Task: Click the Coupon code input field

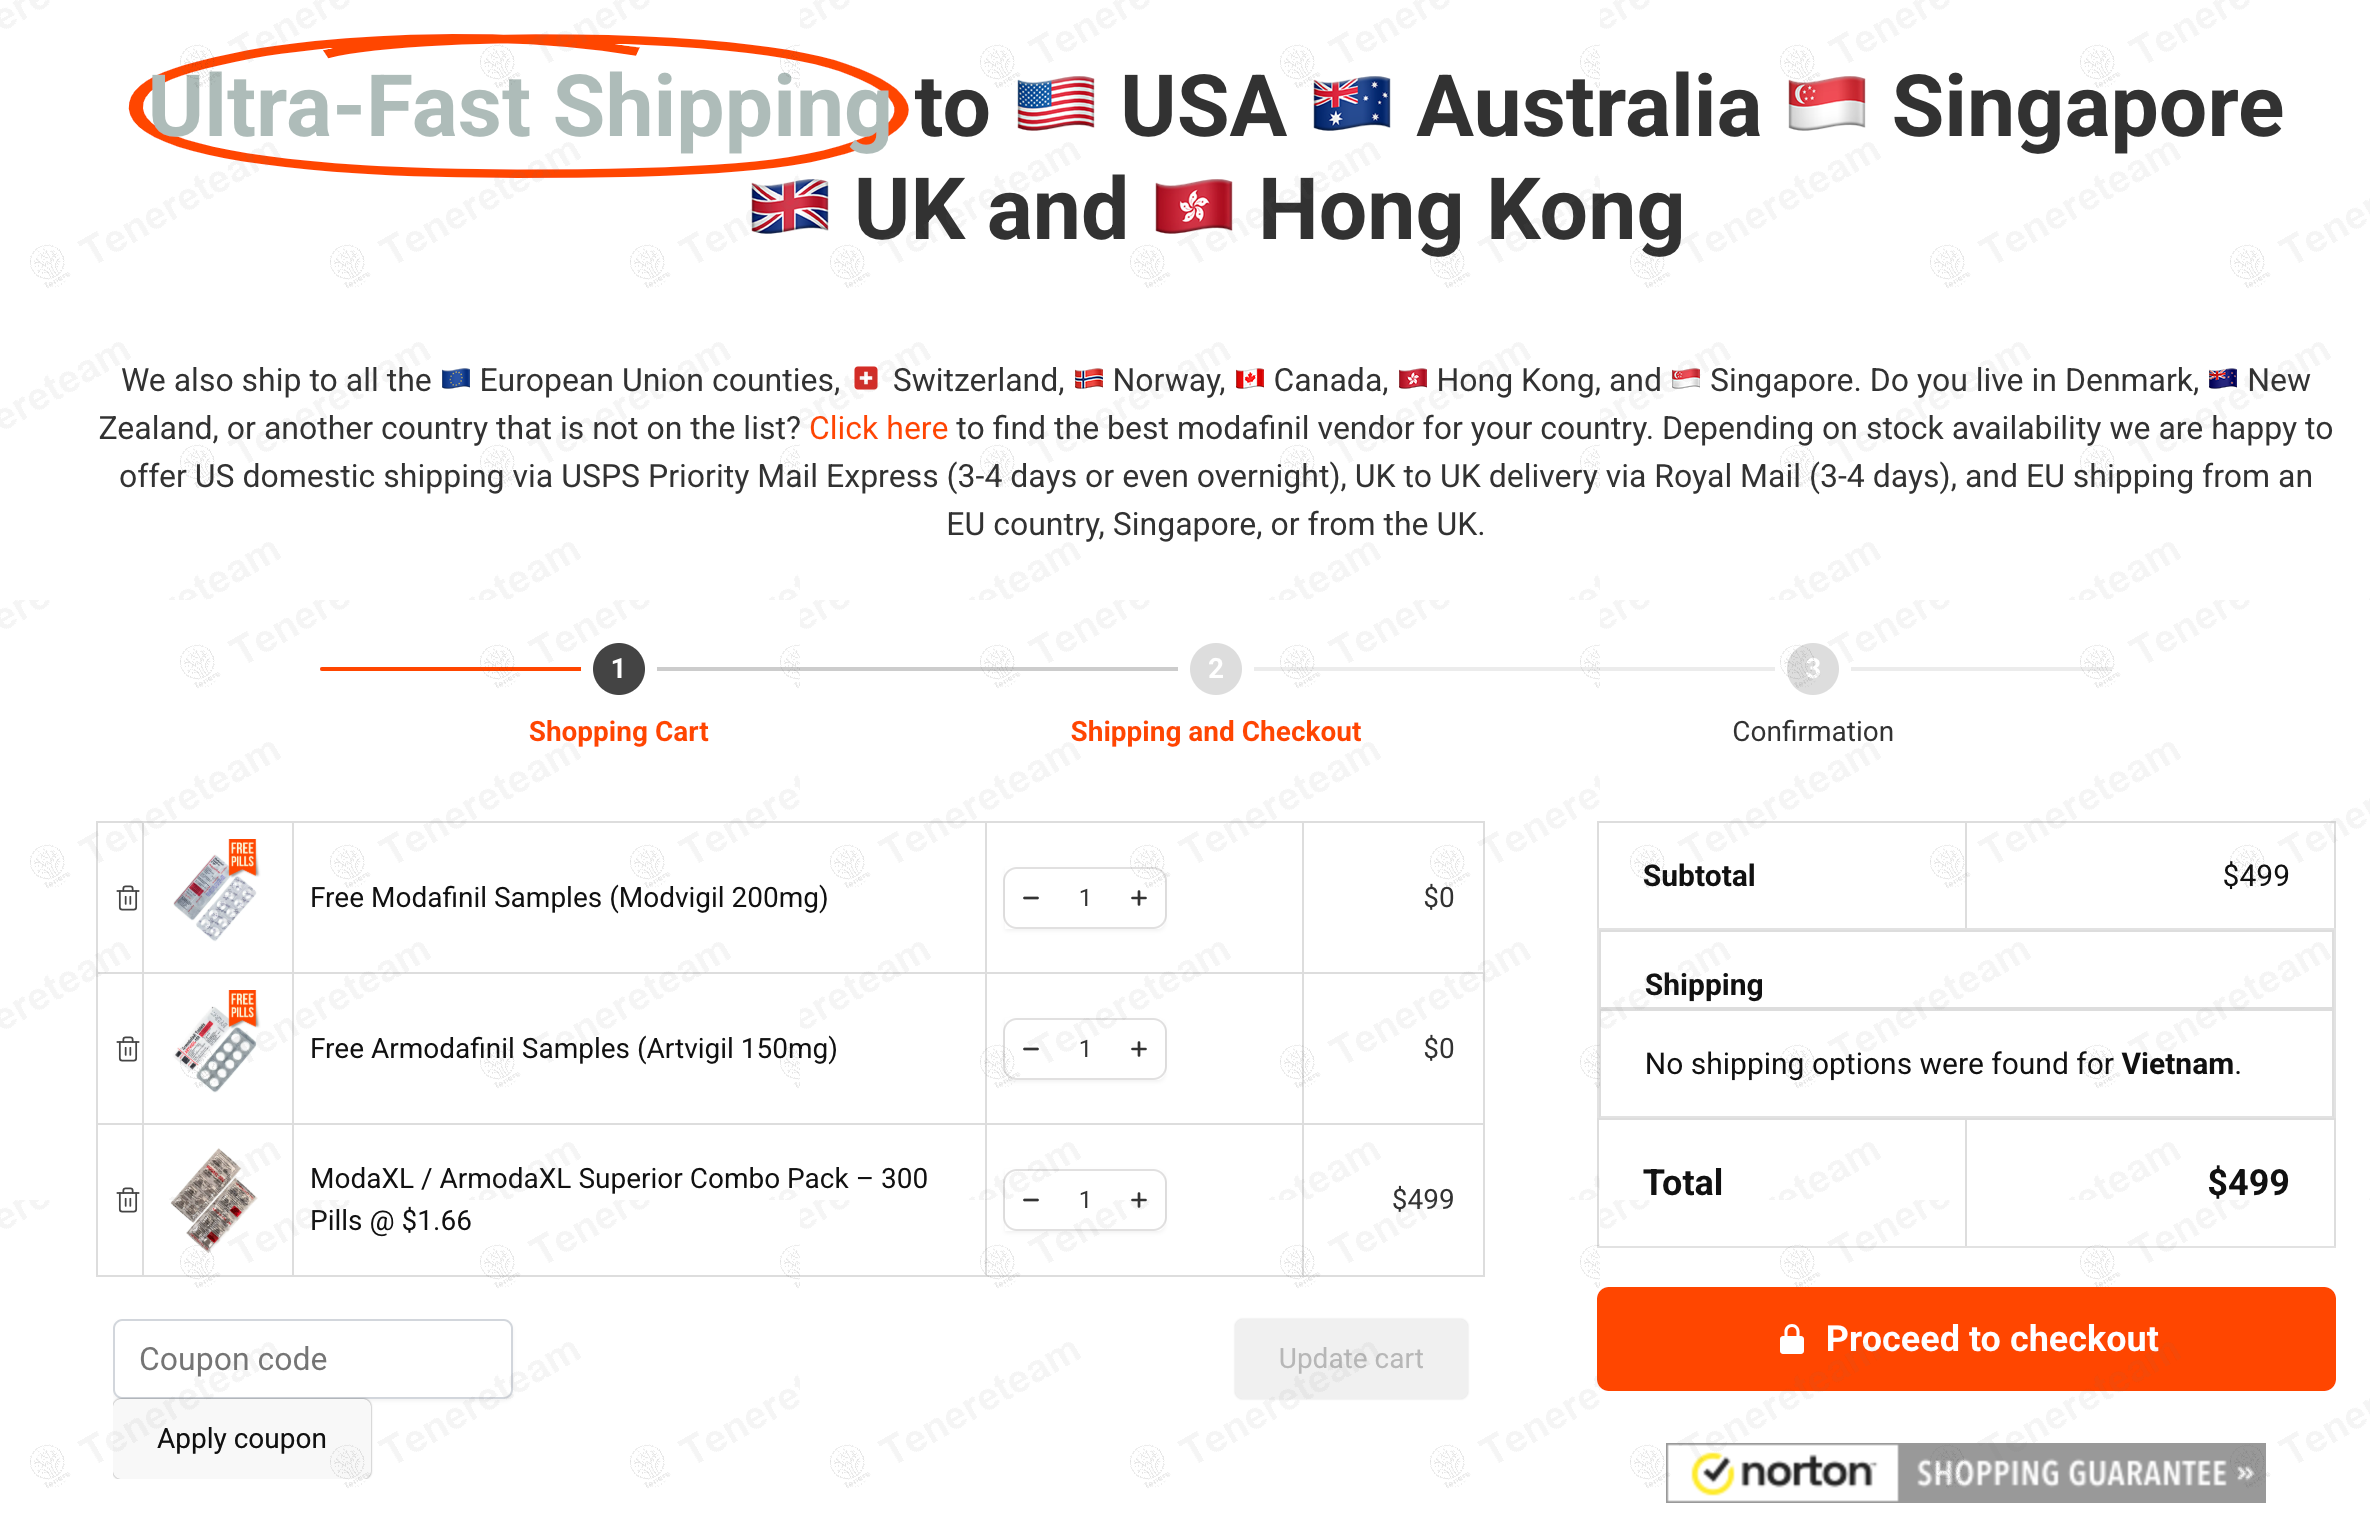Action: click(312, 1358)
